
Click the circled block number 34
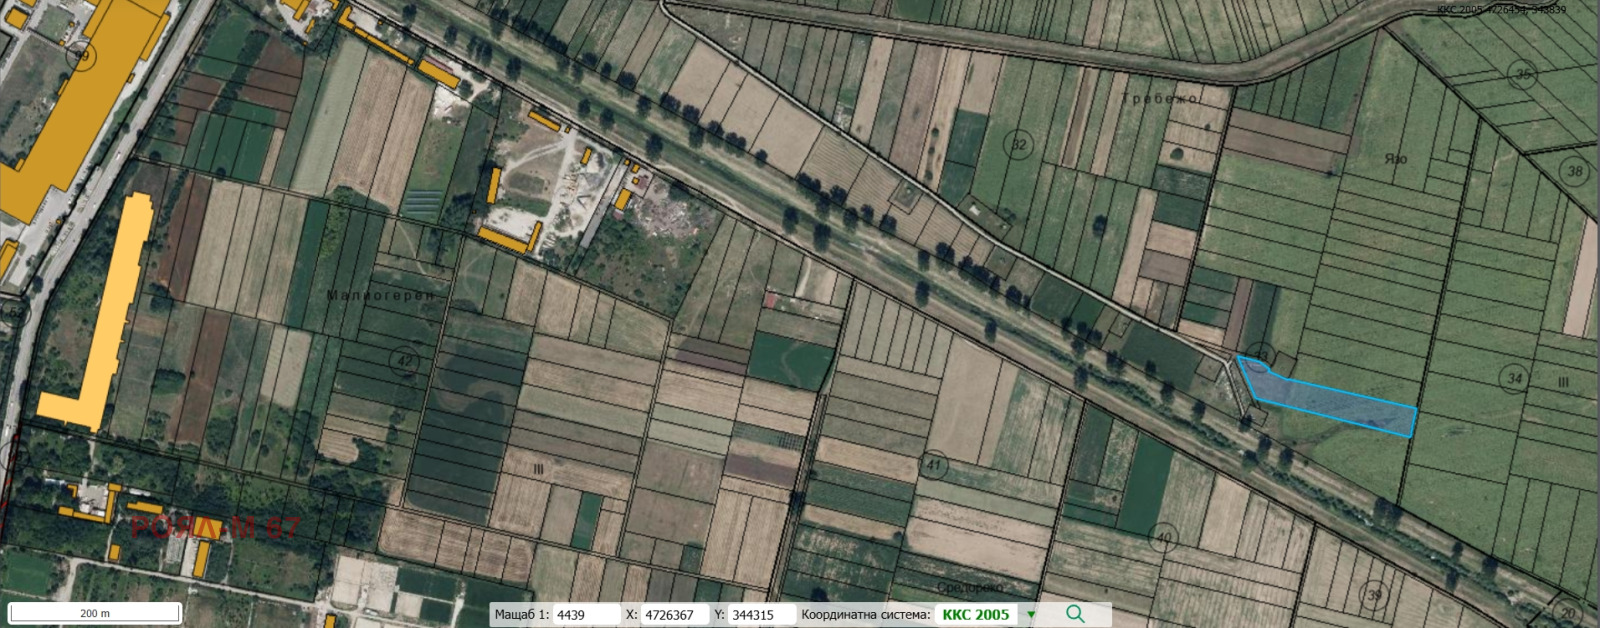click(x=1514, y=377)
